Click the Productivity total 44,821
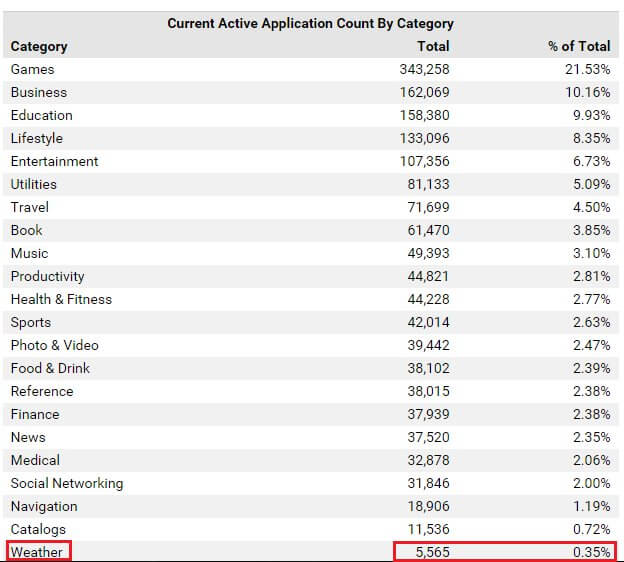Image resolution: width=624 pixels, height=562 pixels. point(428,276)
